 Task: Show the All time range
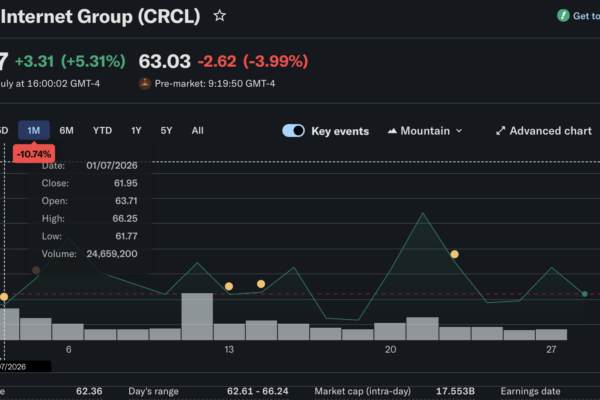(x=197, y=131)
